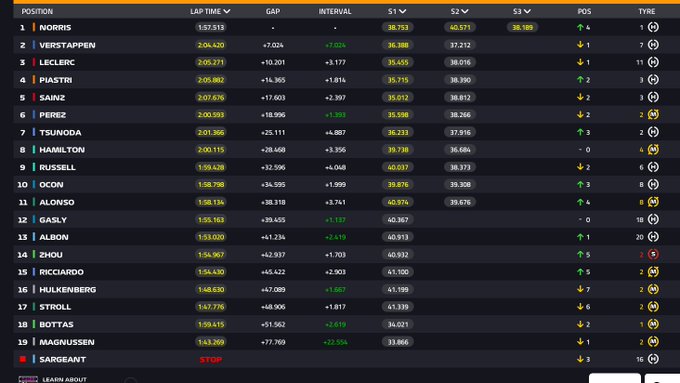Click Hamilton medium tyre icon
Viewport: 680px width, 383px height.
653,150
